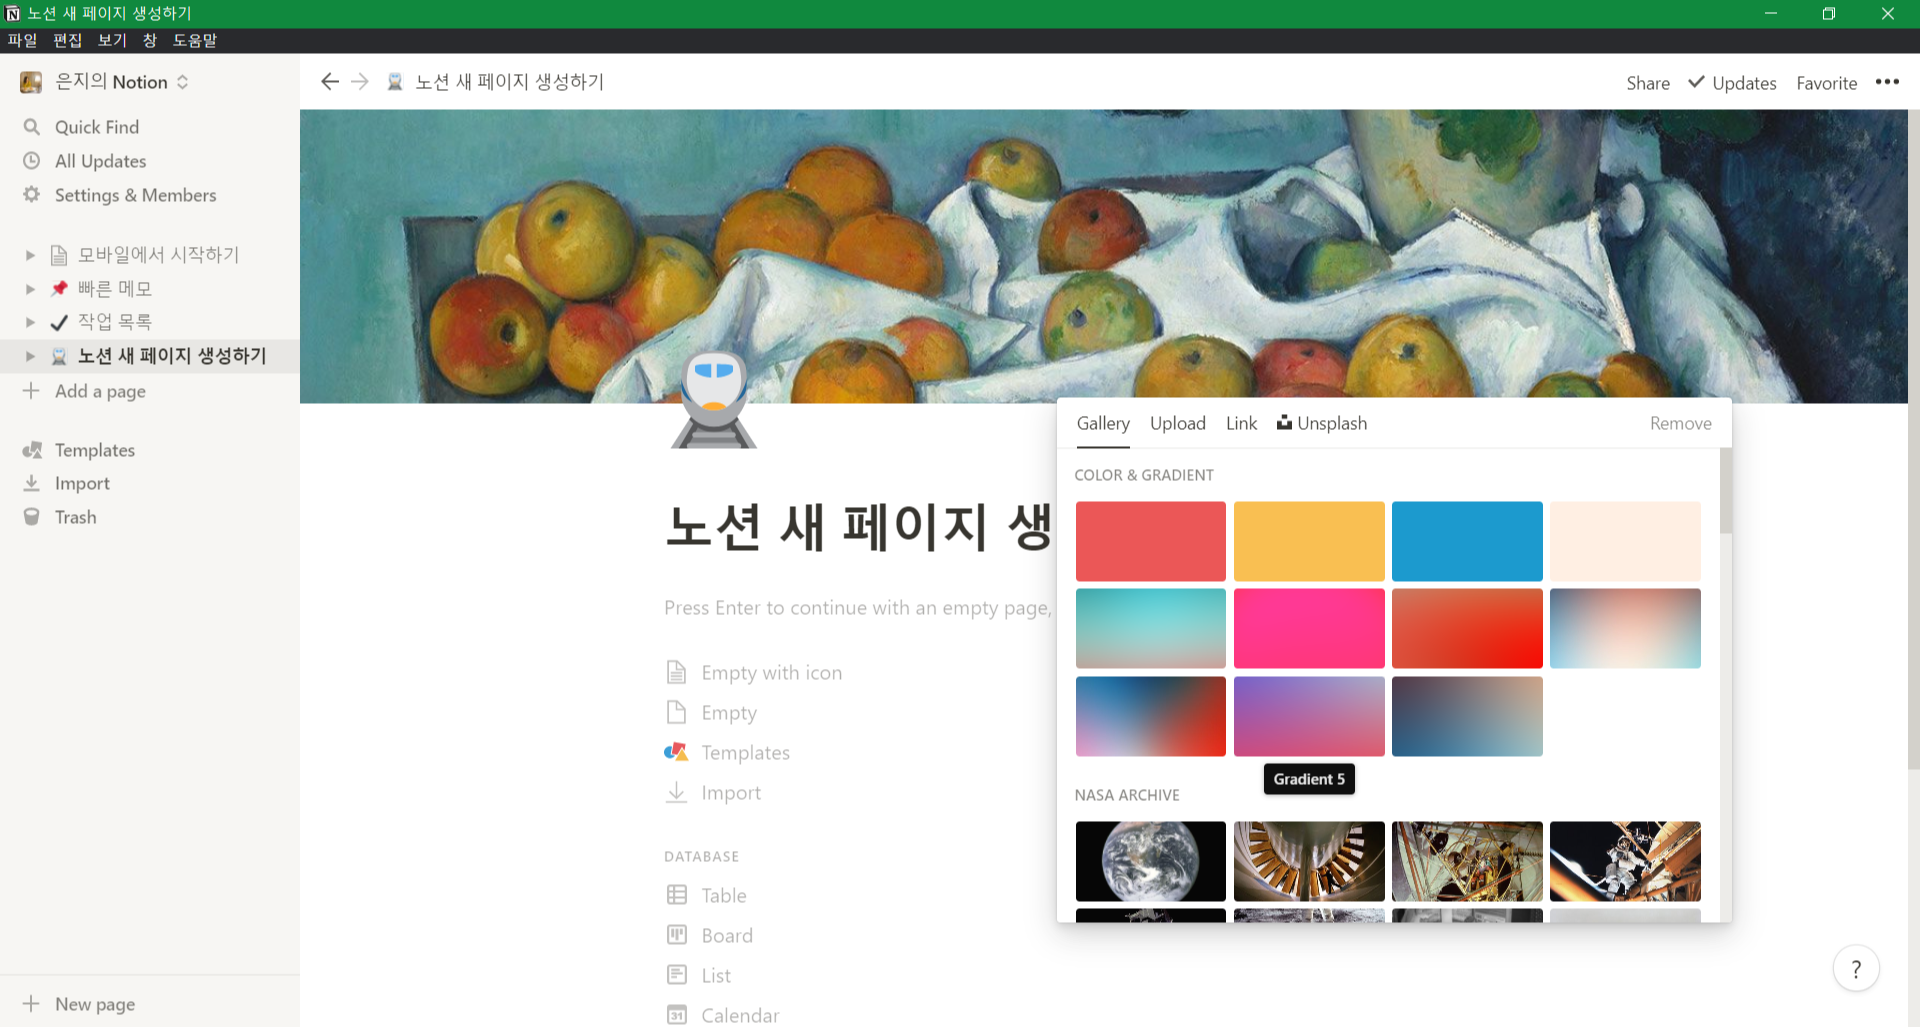Click the Import download icon in sidebar
This screenshot has width=1920, height=1027.
click(x=32, y=483)
